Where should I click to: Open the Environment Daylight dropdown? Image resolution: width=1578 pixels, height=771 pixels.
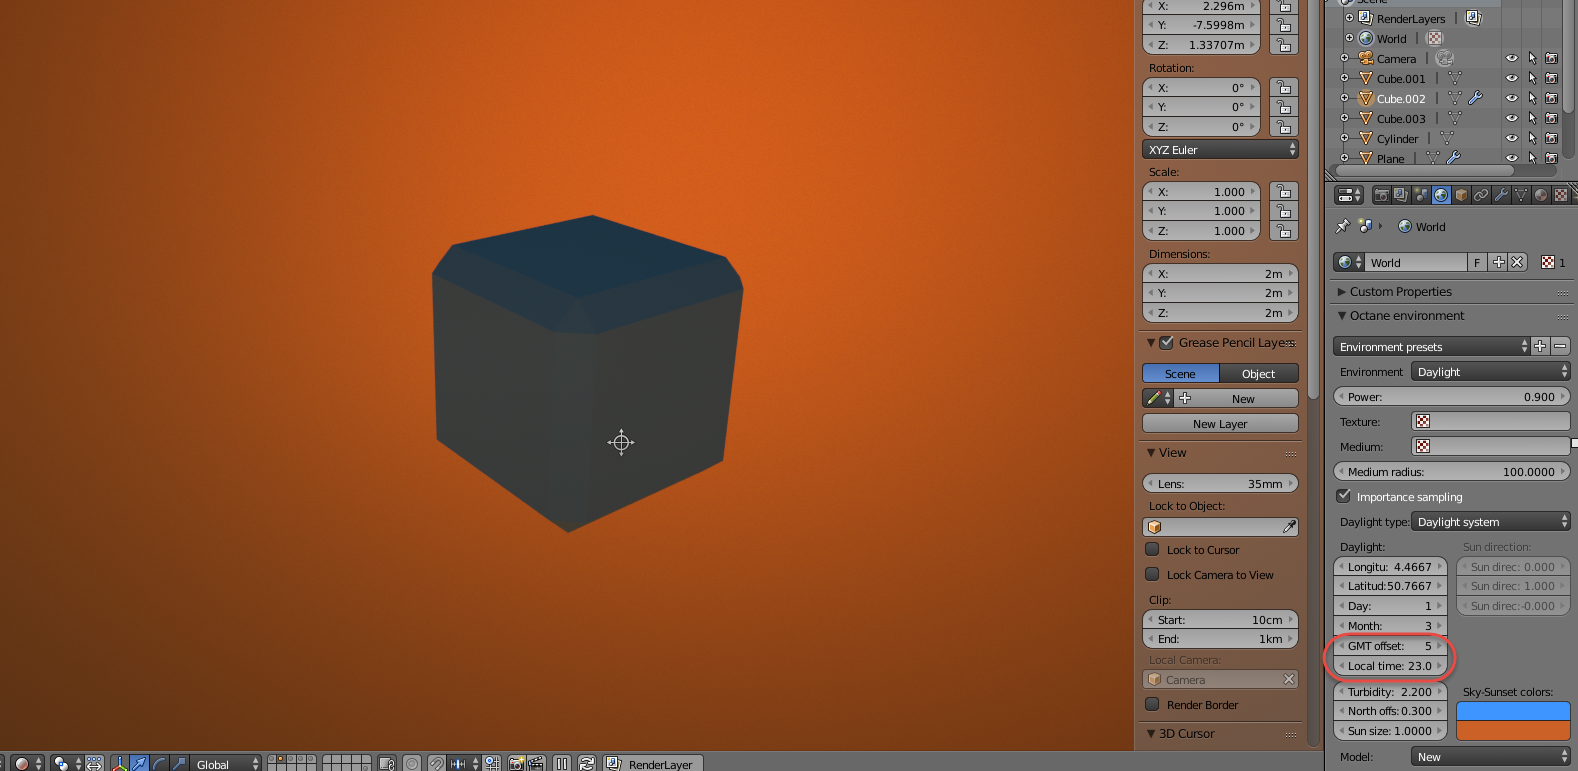point(1490,371)
